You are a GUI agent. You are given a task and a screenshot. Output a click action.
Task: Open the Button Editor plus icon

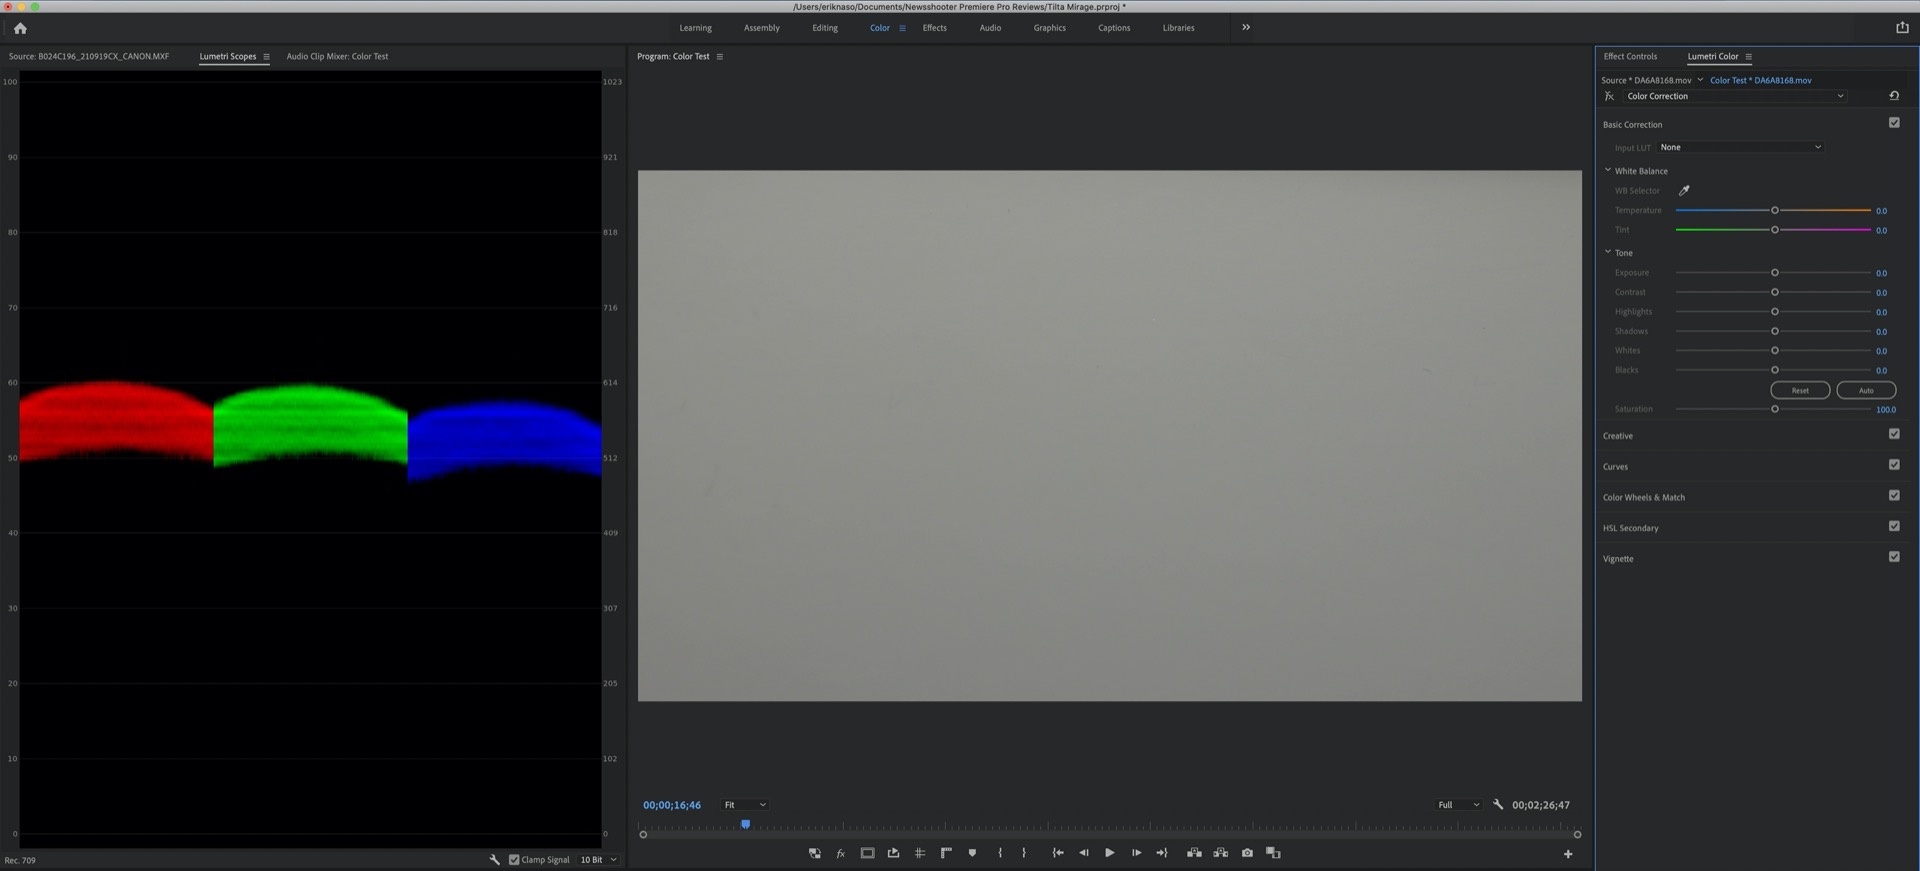pos(1568,854)
